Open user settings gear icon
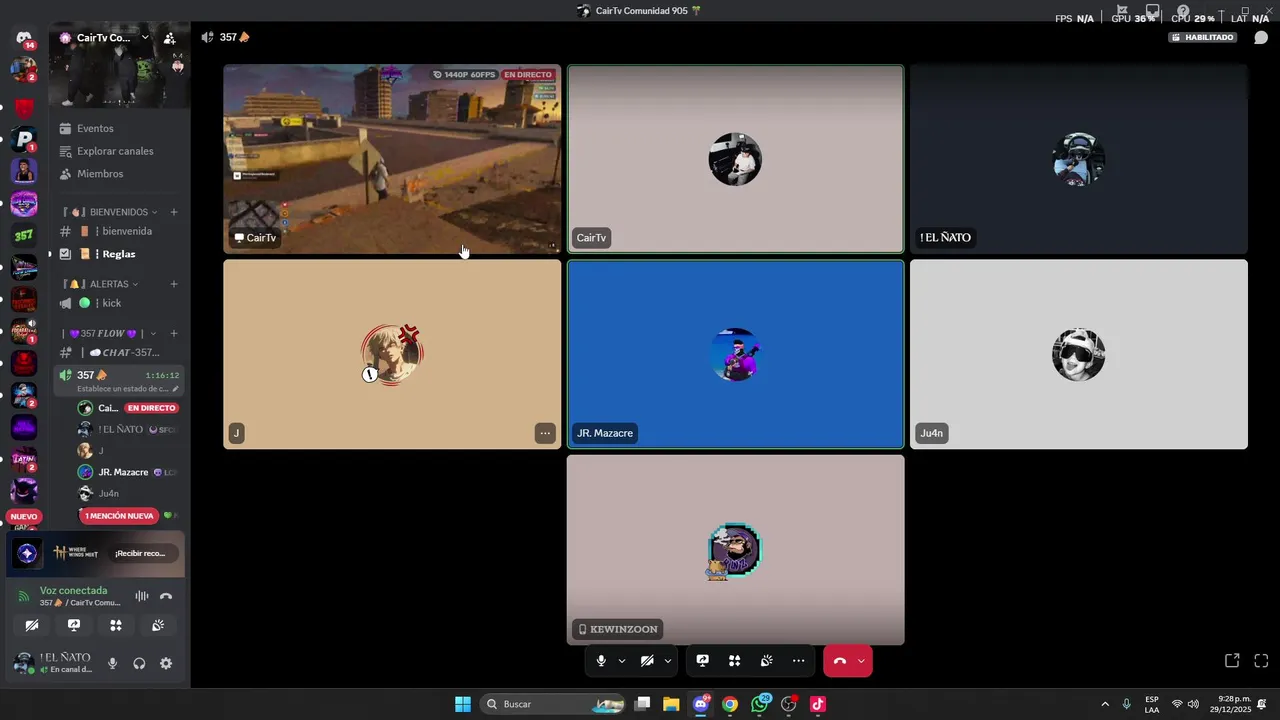The image size is (1280, 720). point(166,663)
